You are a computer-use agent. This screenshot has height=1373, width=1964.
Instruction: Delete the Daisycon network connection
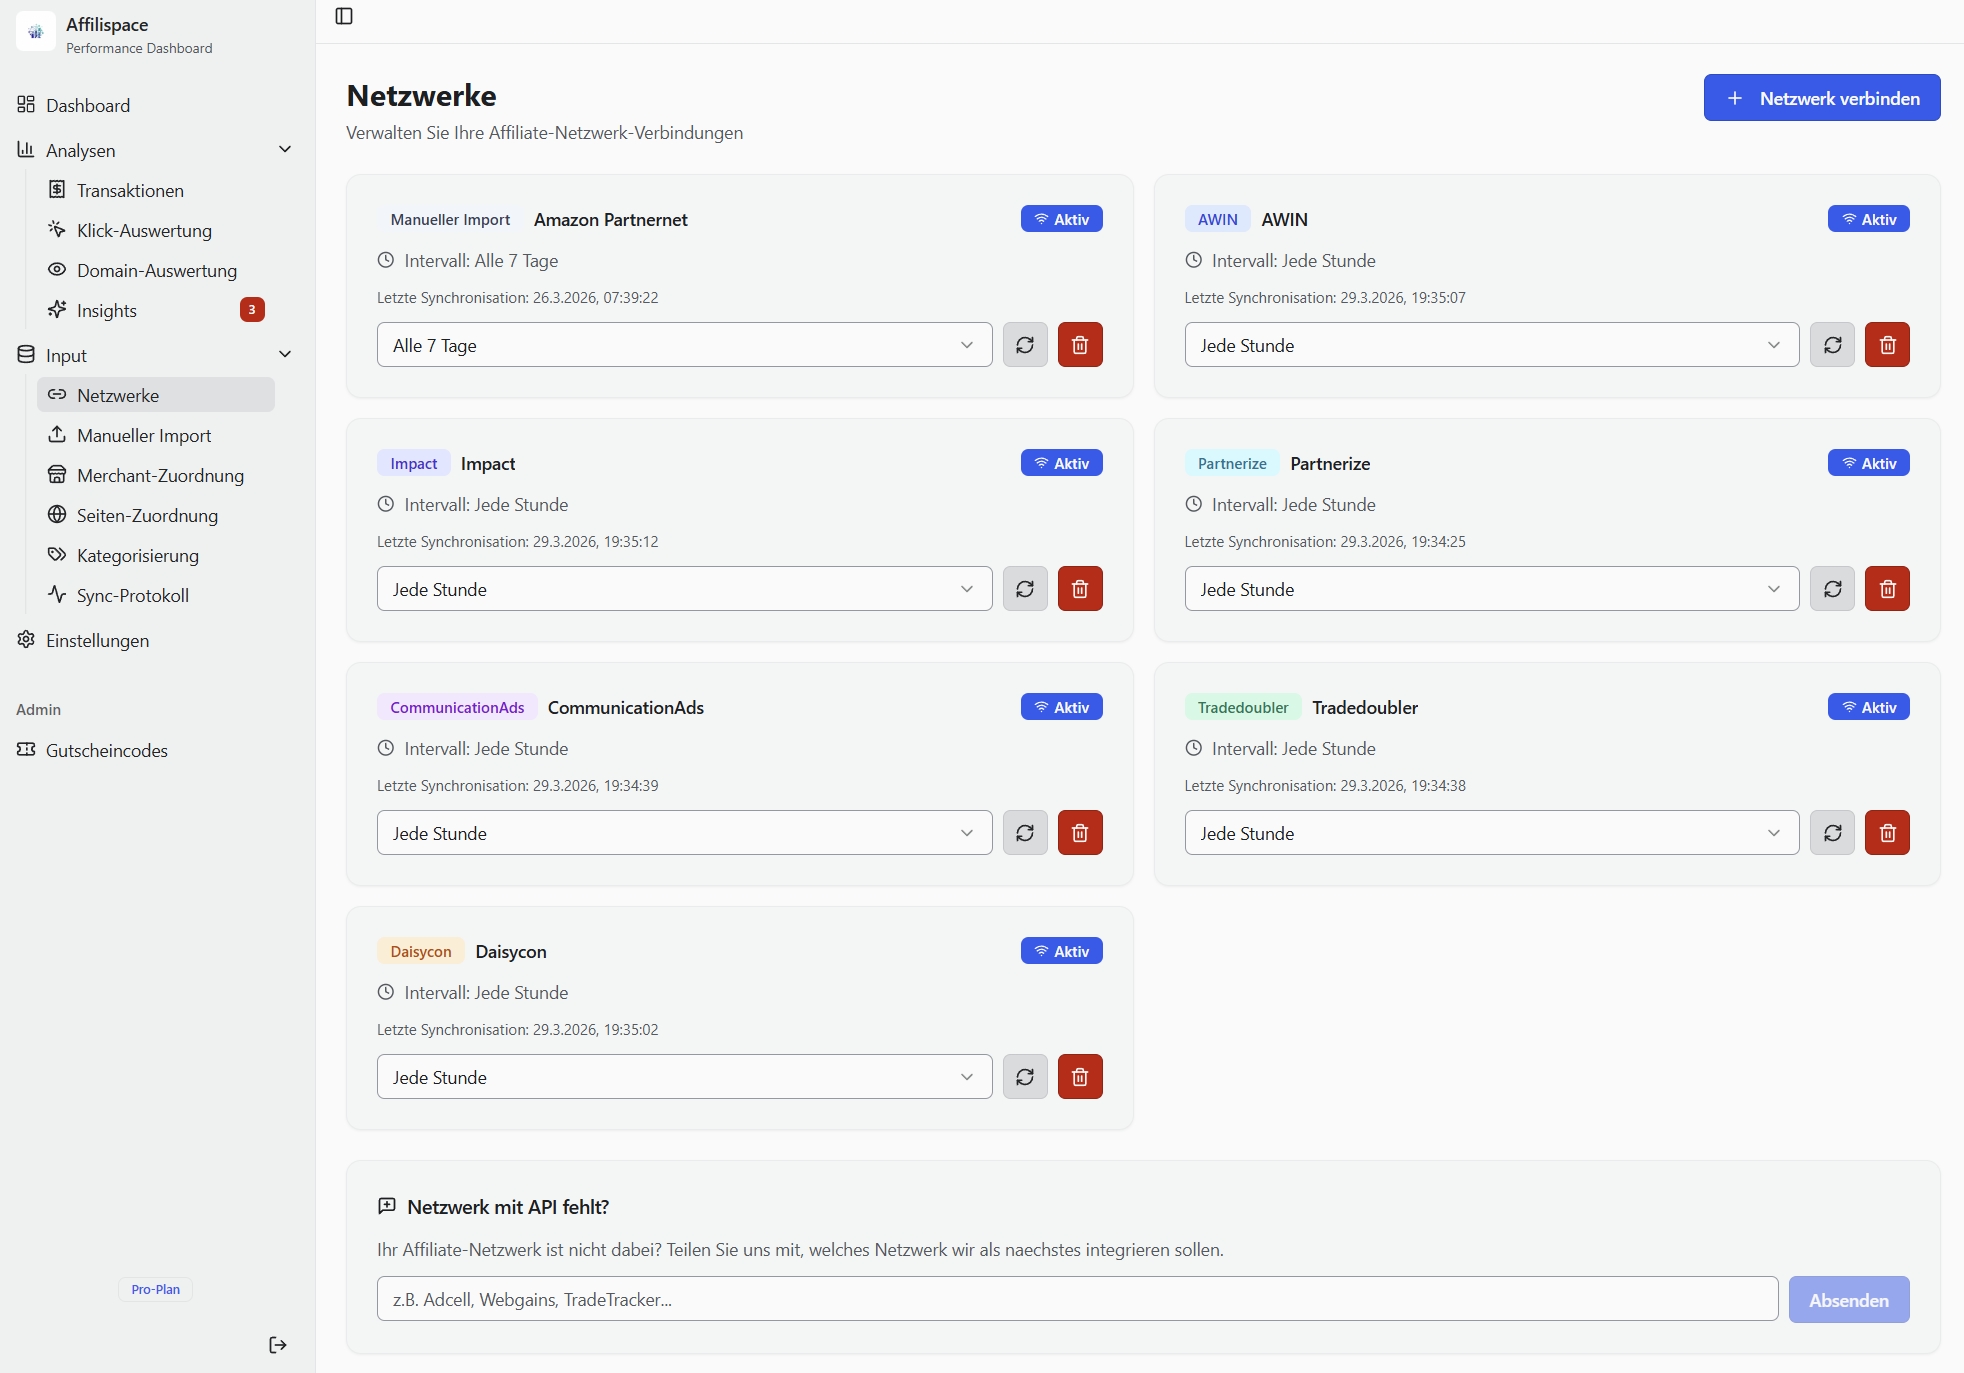click(1080, 1077)
